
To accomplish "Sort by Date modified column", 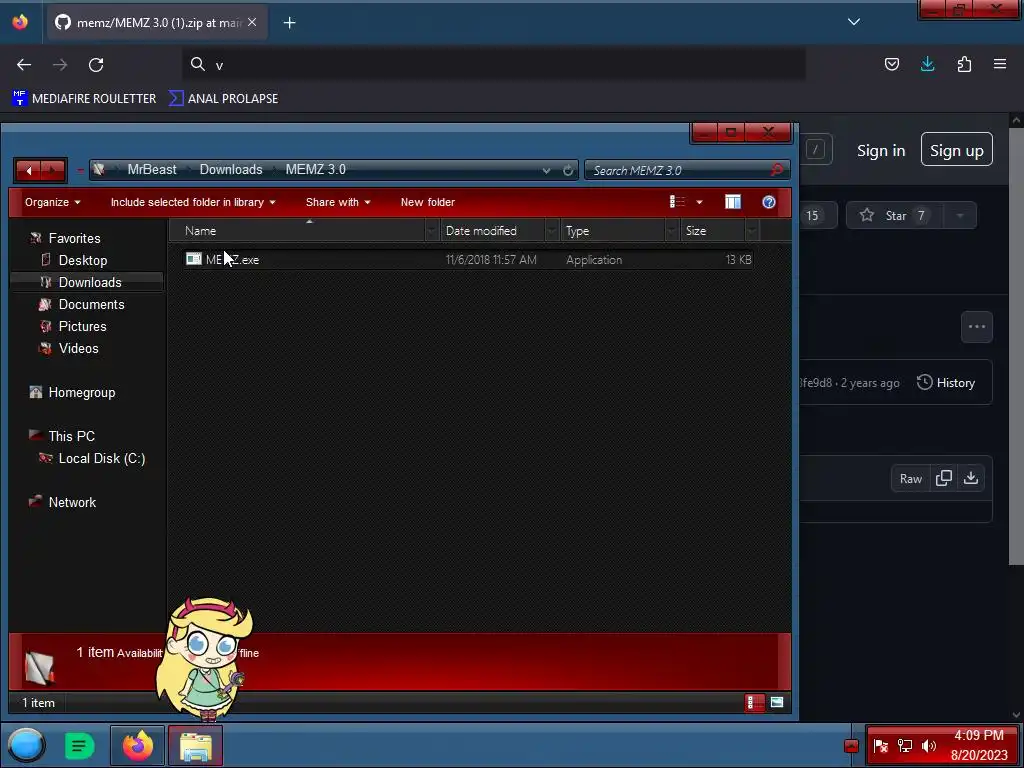I will point(493,231).
